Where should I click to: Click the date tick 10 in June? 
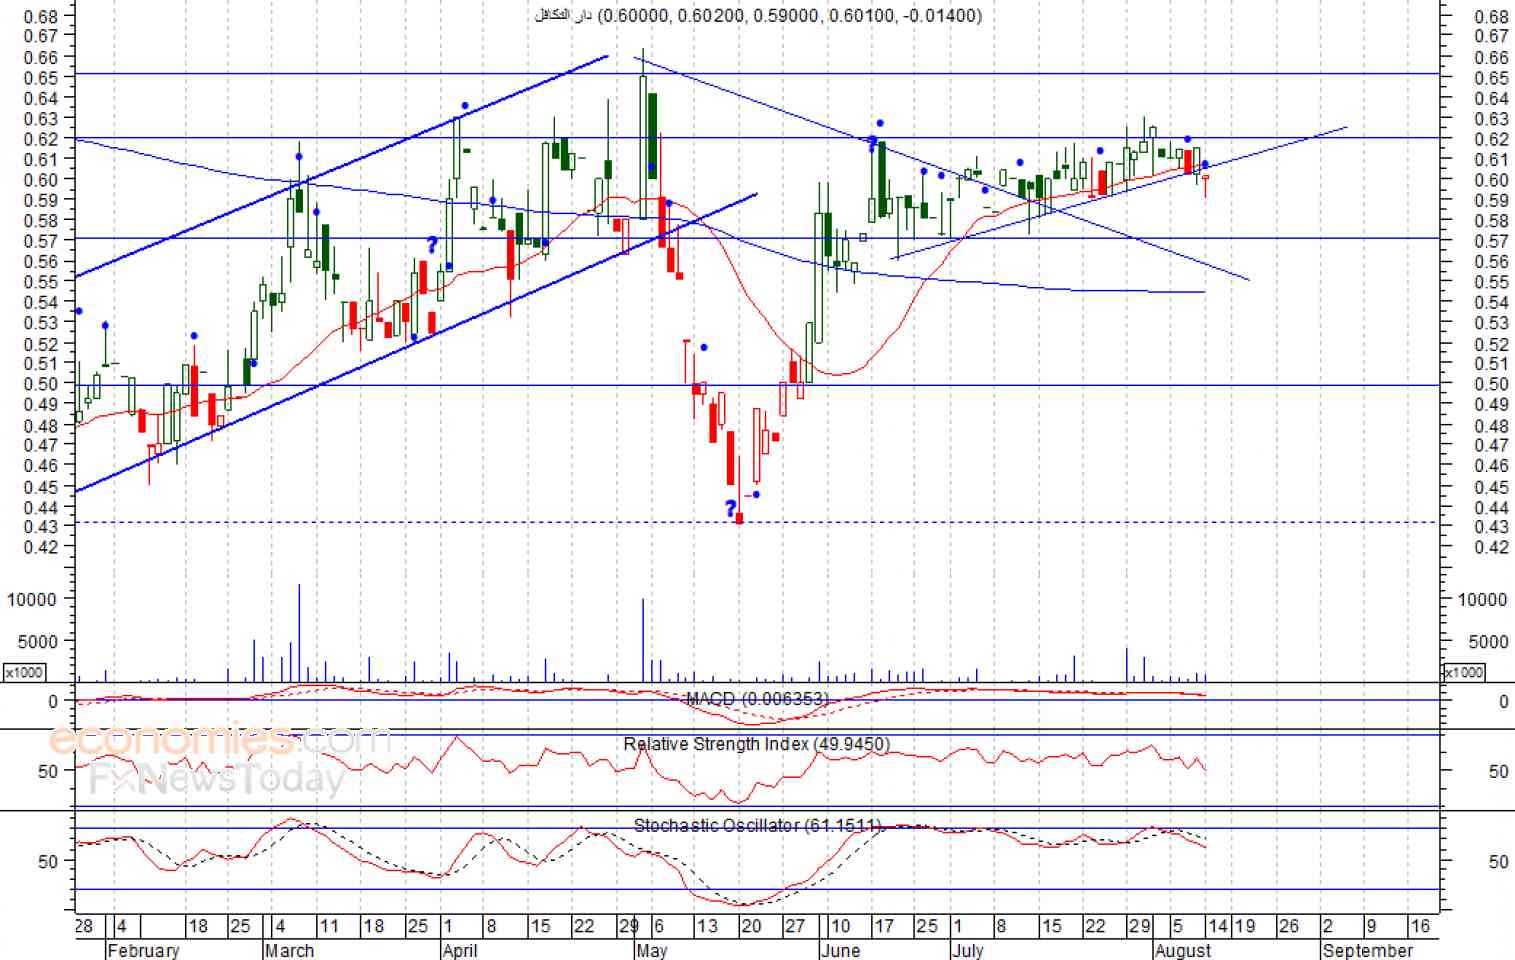pyautogui.click(x=841, y=926)
